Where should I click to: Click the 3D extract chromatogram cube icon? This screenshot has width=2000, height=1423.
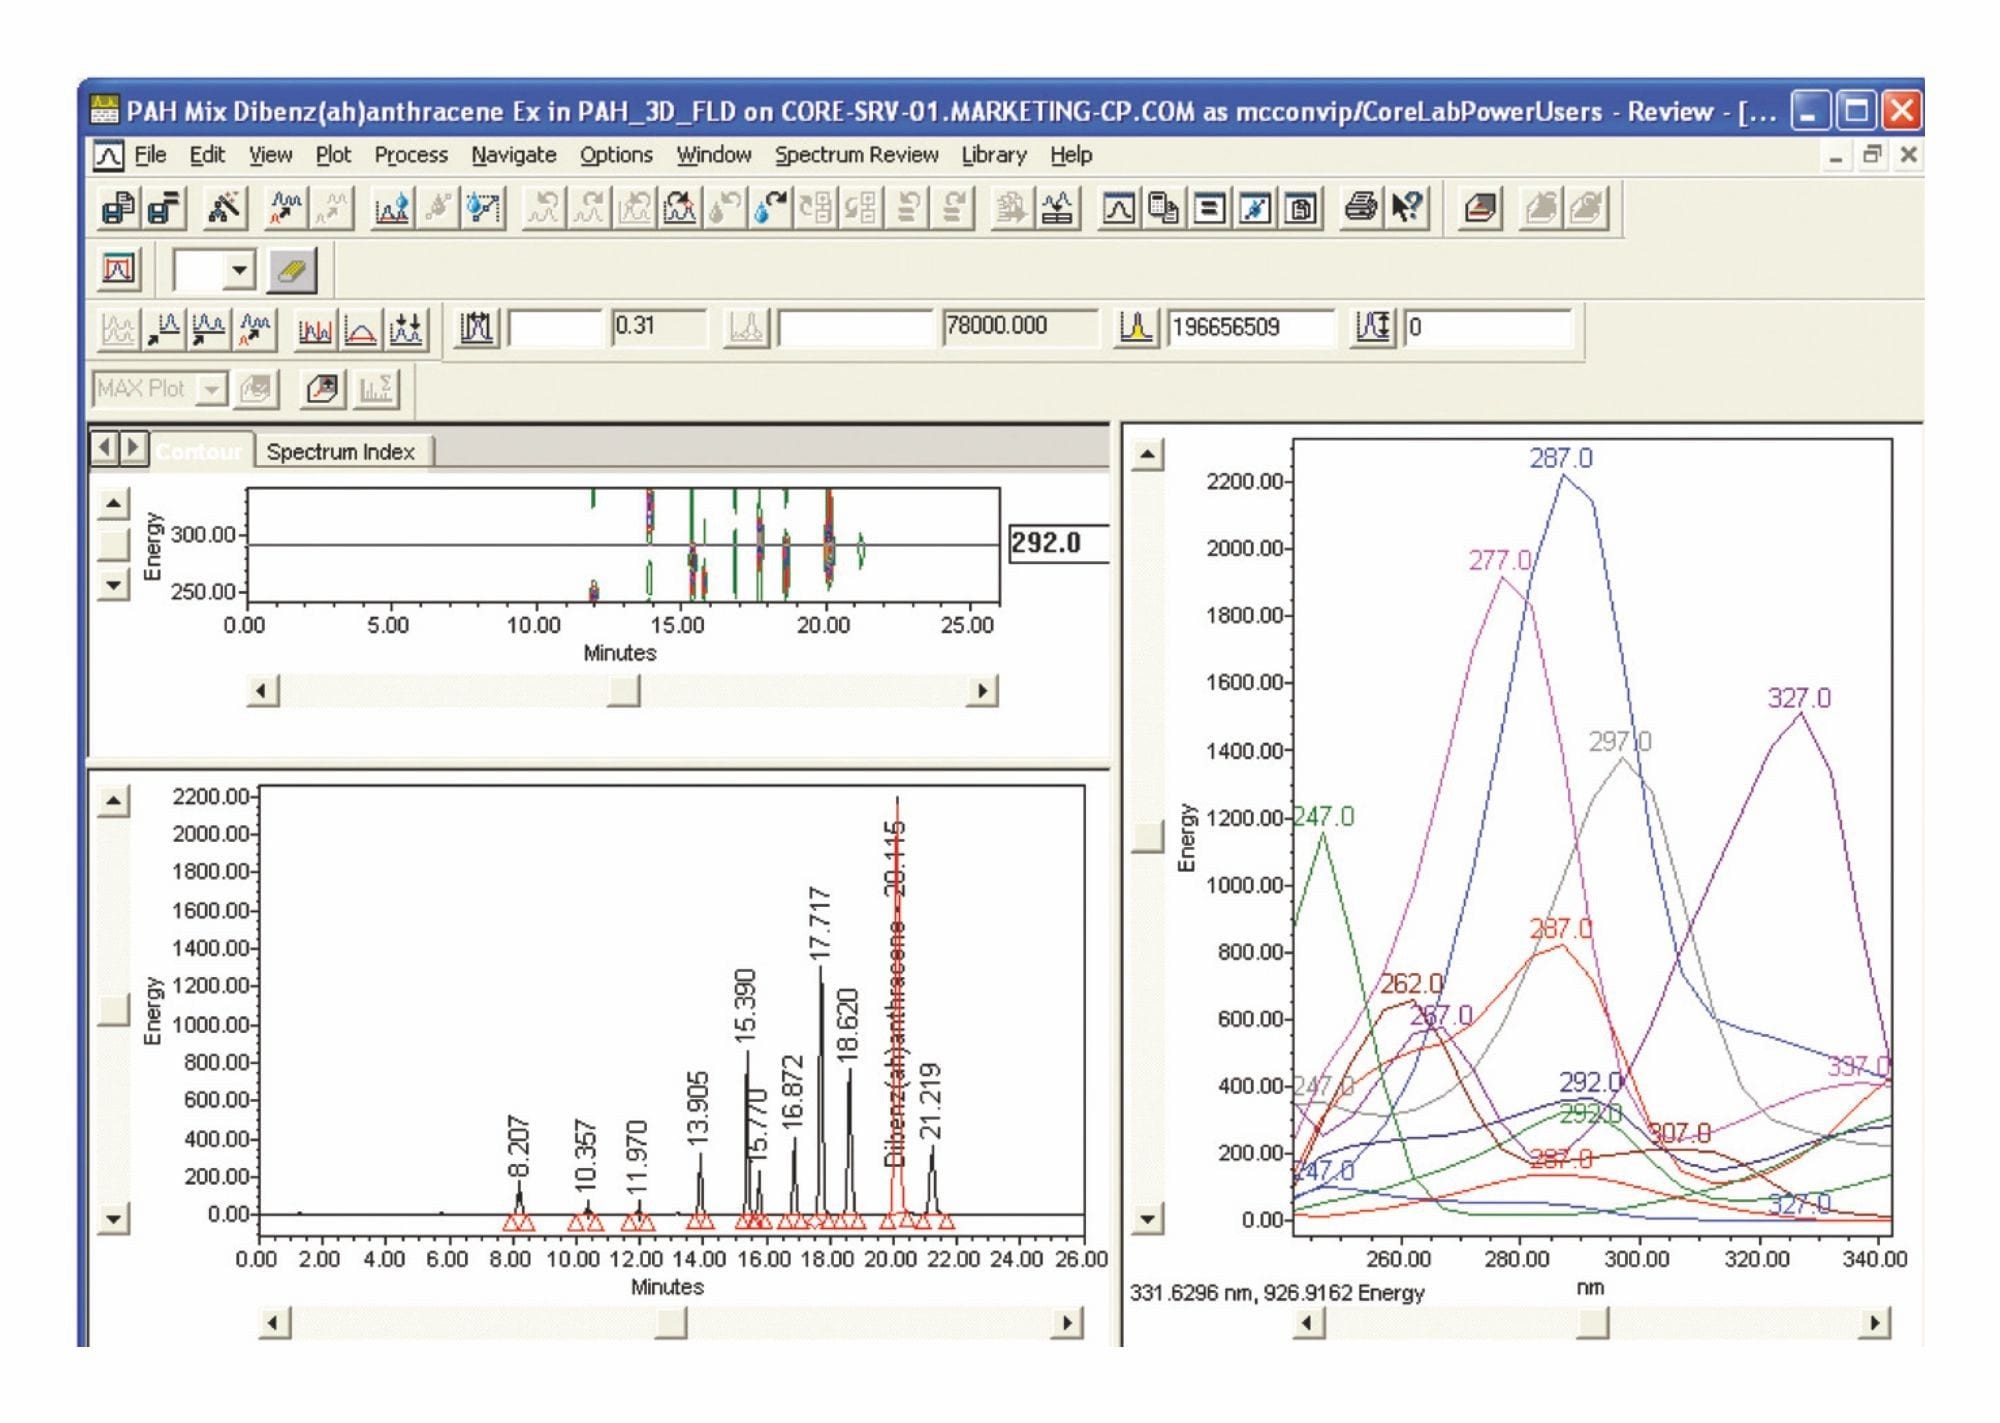point(322,389)
